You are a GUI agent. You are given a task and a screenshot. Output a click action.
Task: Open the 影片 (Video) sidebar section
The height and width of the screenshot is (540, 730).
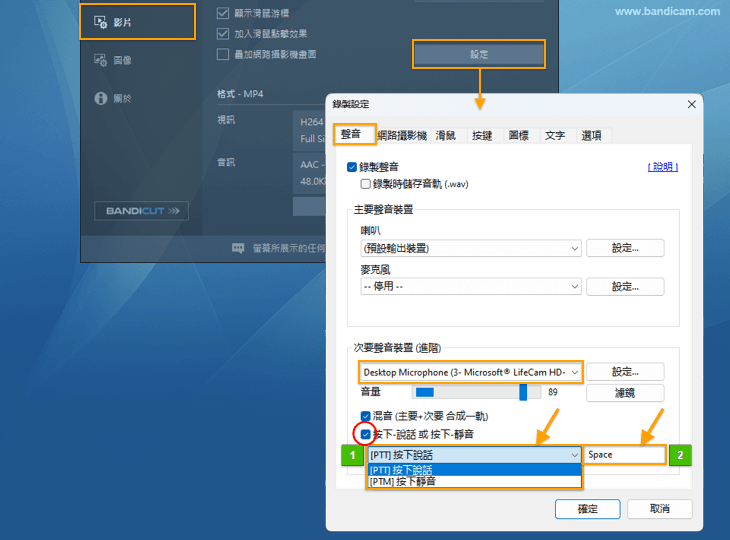[137, 22]
